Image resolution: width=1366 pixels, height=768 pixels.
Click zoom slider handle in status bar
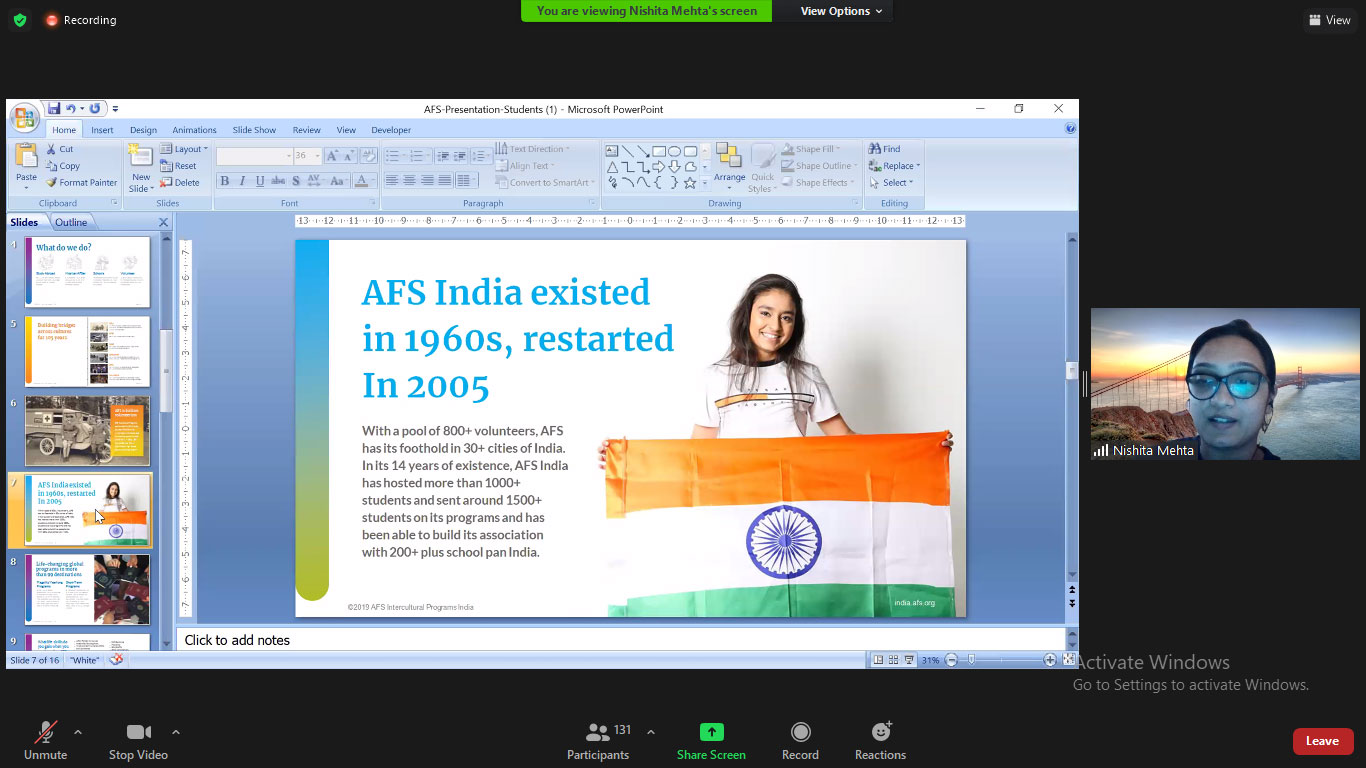(972, 660)
